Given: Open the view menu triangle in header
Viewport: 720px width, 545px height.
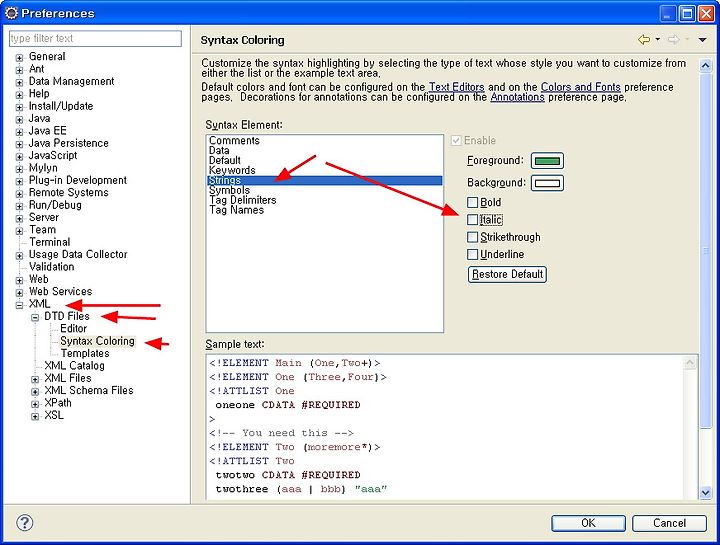Looking at the screenshot, I should [x=702, y=40].
